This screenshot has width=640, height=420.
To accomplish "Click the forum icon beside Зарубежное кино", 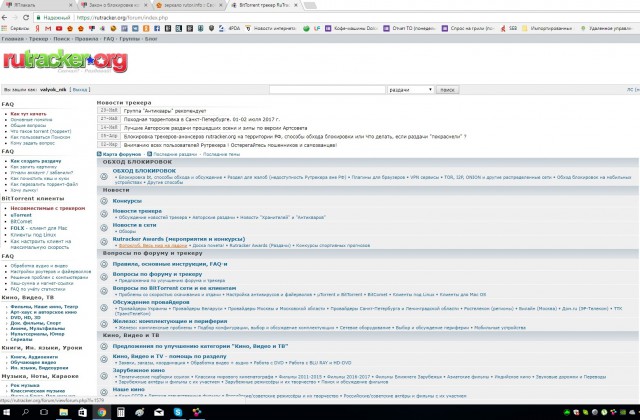I will coord(104,376).
